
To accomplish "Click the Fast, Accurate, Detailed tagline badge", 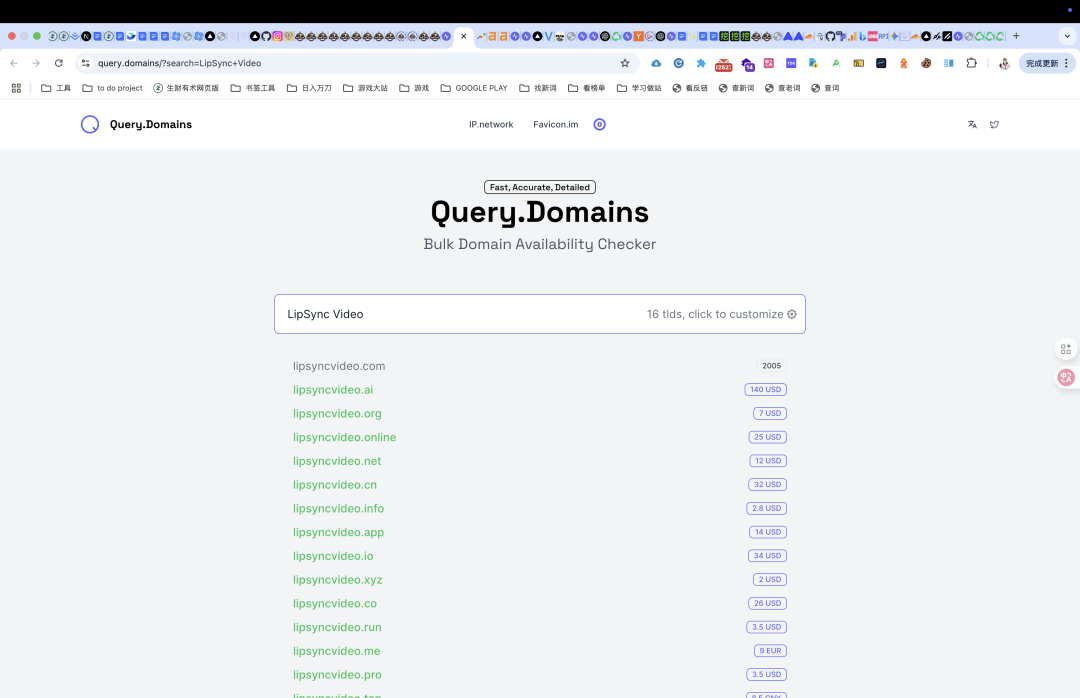I will coord(539,187).
